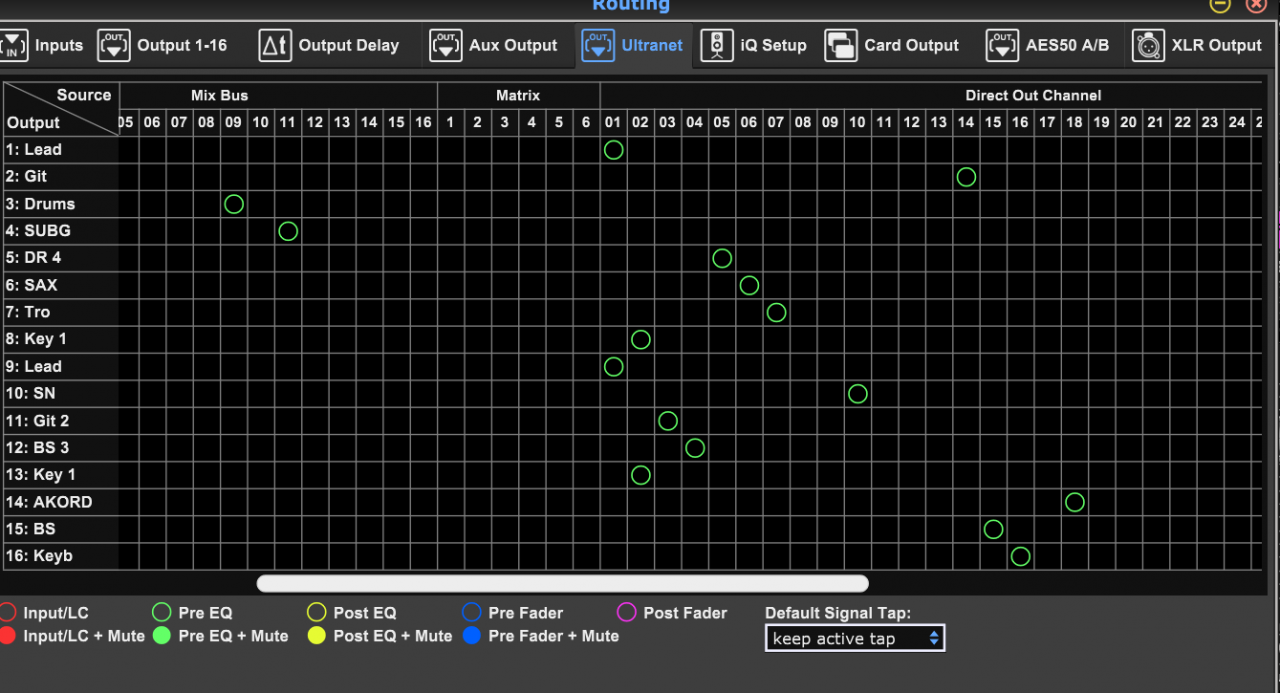Toggle the Mix Bus 09 node for 3: Drums
This screenshot has height=693, width=1280.
[x=234, y=204]
